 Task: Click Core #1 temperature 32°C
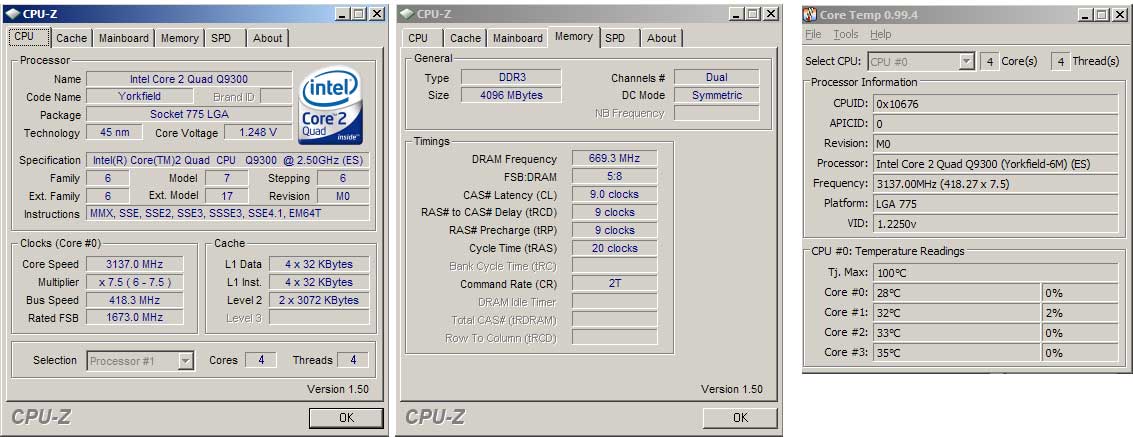(x=957, y=313)
